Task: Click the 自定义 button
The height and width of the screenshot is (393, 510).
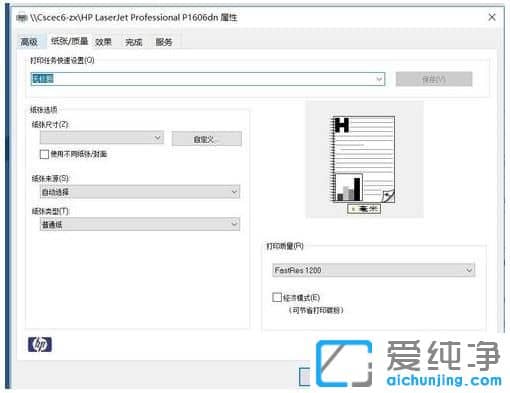Action: pos(207,139)
